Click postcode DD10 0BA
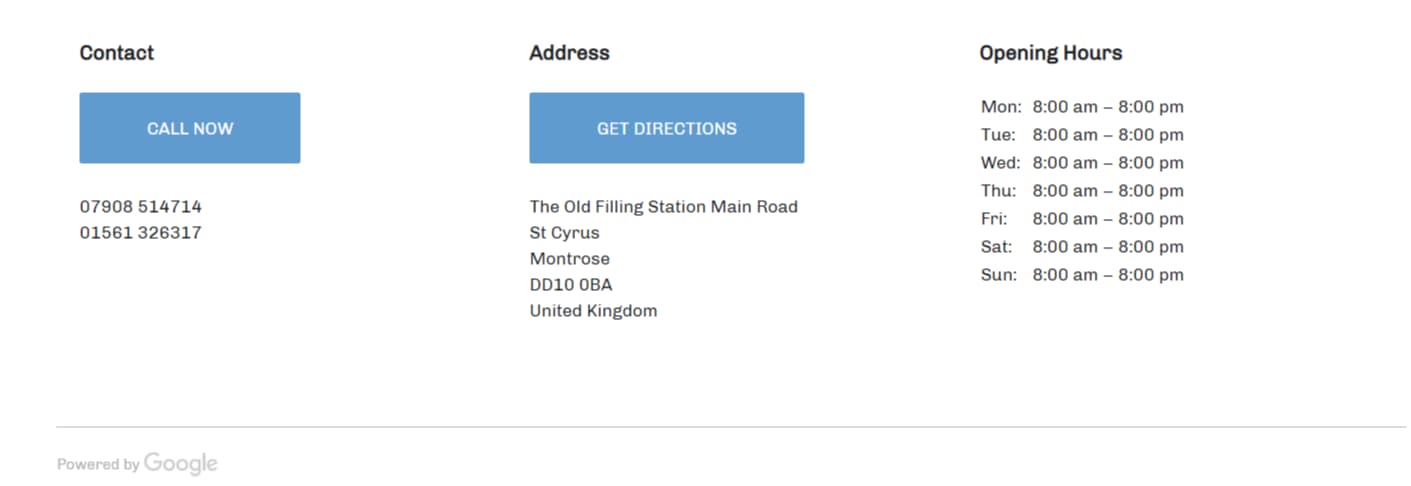1411x486 pixels. (x=571, y=285)
